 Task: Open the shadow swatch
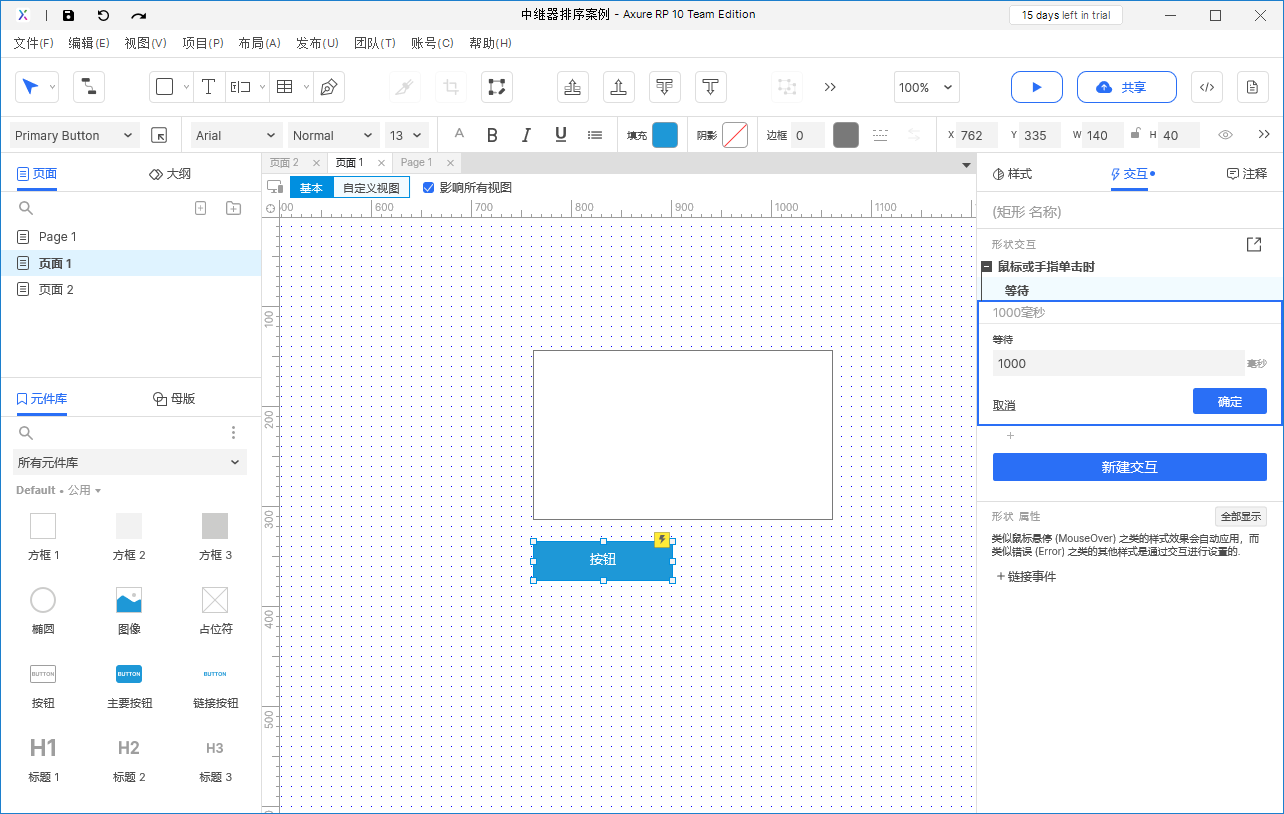(735, 135)
